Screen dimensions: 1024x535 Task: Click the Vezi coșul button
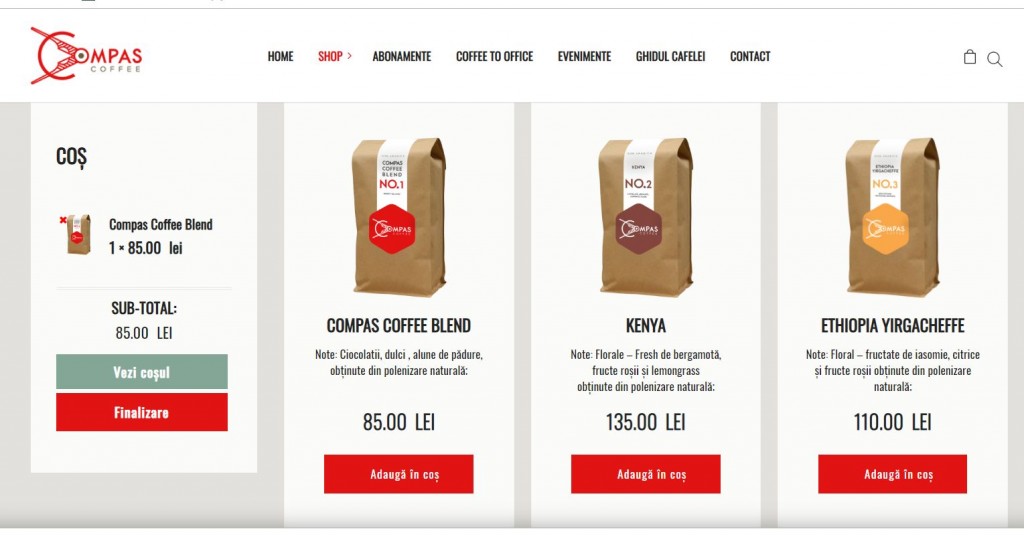(142, 372)
